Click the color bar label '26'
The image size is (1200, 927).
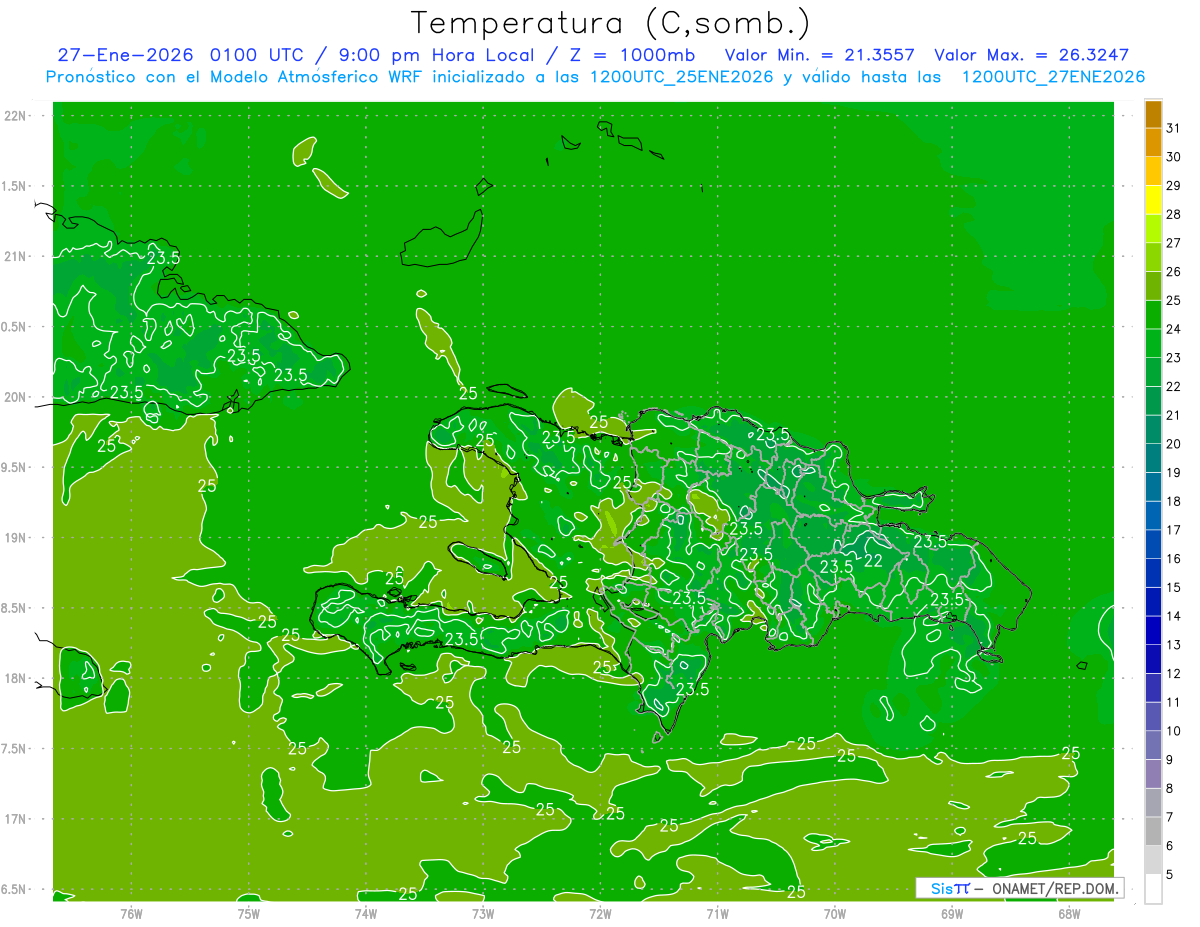pyautogui.click(x=1174, y=272)
